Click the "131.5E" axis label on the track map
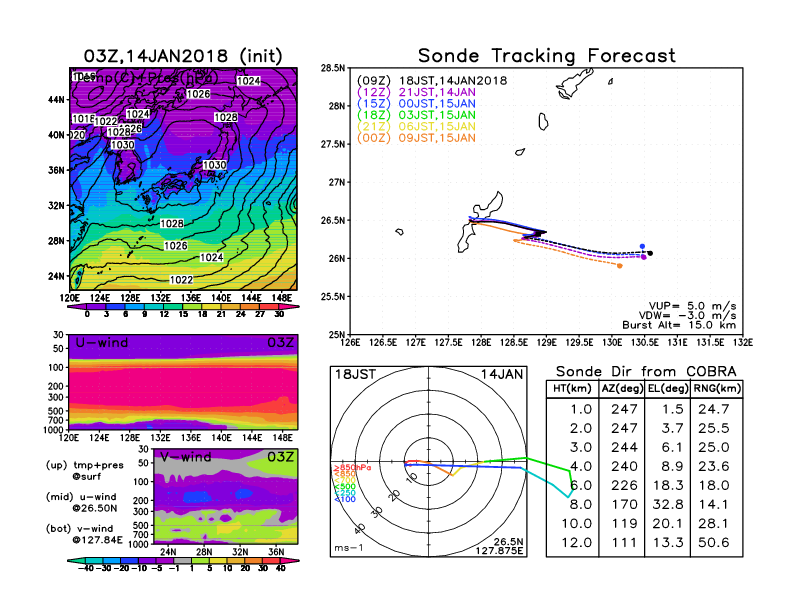792x612 pixels. pyautogui.click(x=710, y=343)
